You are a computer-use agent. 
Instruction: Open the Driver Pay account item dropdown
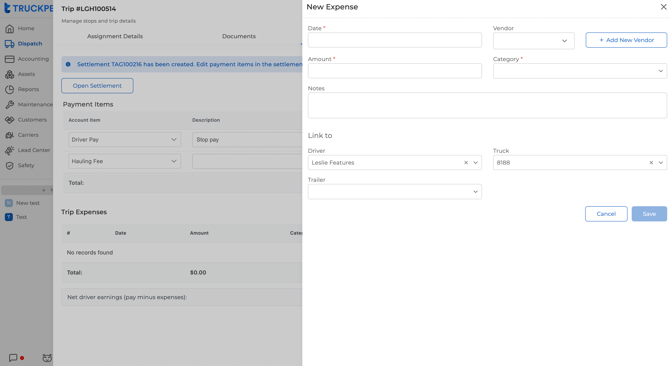pos(124,140)
